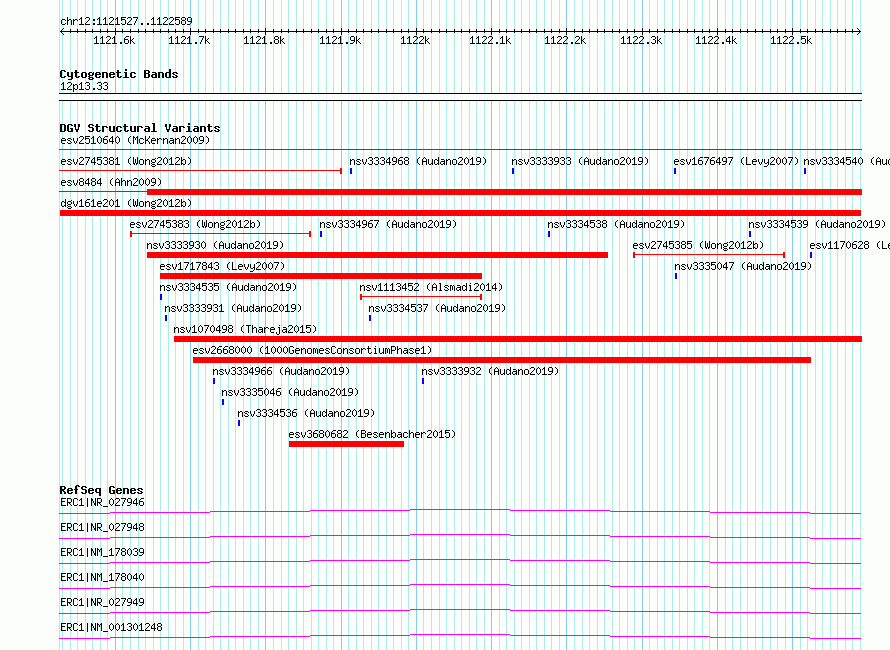Open the ERC1|NR_027949 transcript label
Image resolution: width=890 pixels, height=650 pixels.
[102, 602]
